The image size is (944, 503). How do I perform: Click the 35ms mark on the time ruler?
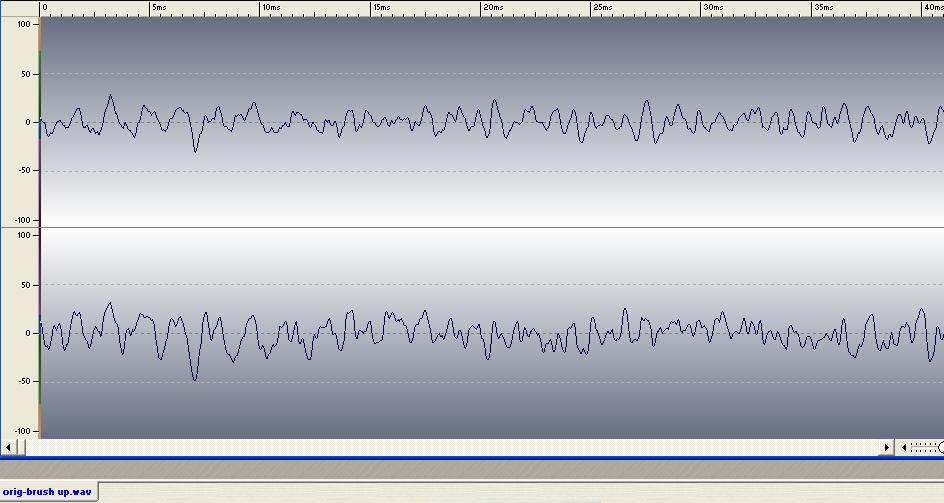pyautogui.click(x=824, y=7)
